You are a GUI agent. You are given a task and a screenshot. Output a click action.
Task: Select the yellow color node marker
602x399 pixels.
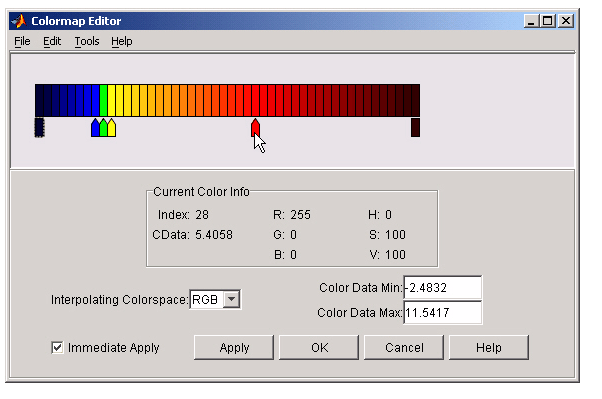pos(112,127)
